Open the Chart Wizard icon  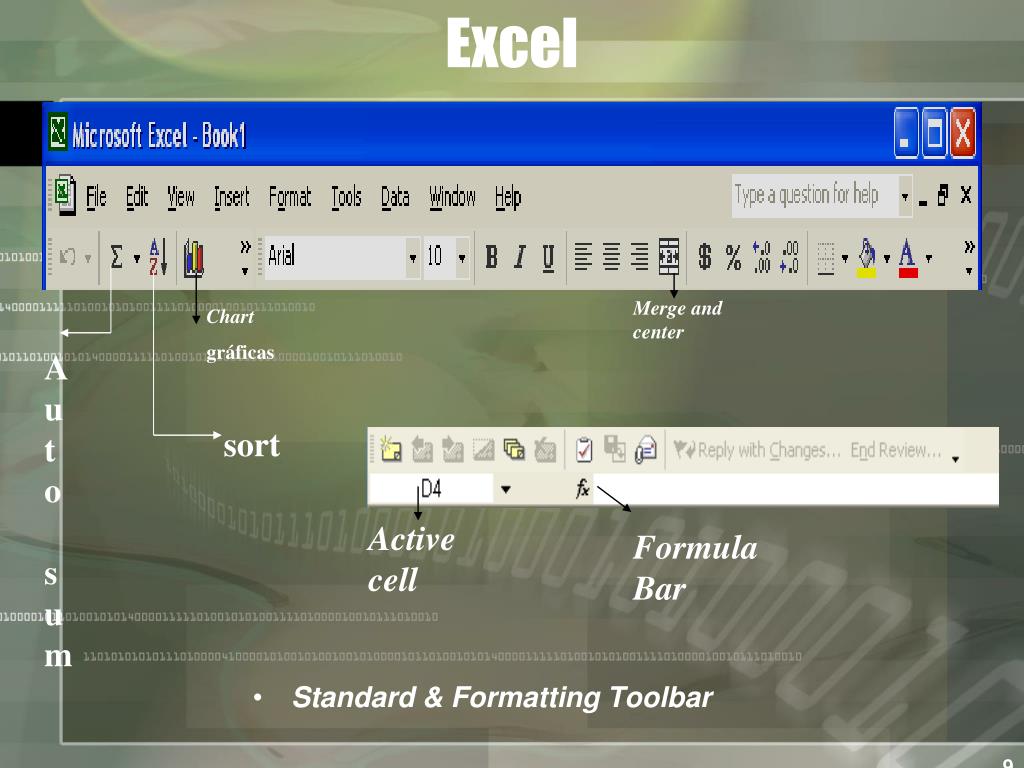click(x=193, y=258)
